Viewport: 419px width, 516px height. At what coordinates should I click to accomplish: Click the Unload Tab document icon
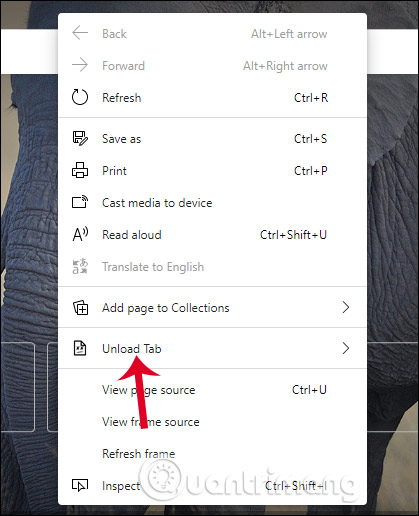coord(80,348)
